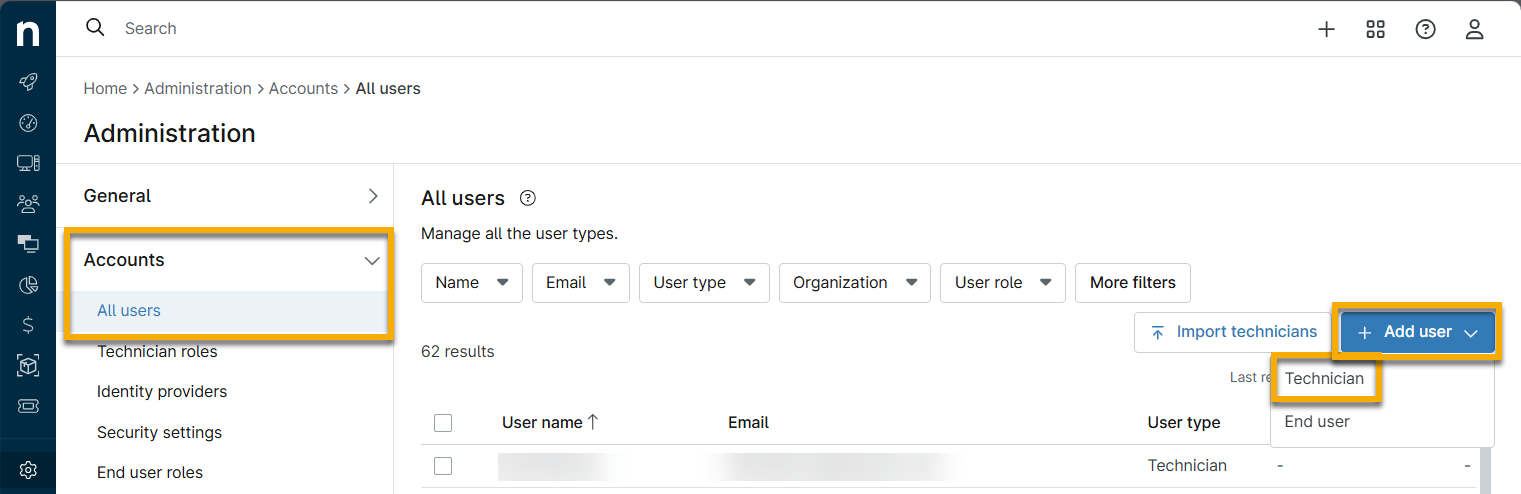Screen dimensions: 1521x494
Task: Collapse the Accounts section
Action: (372, 260)
